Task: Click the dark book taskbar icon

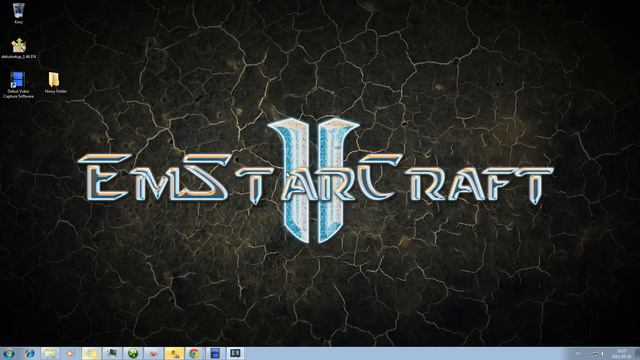Action: click(236, 353)
